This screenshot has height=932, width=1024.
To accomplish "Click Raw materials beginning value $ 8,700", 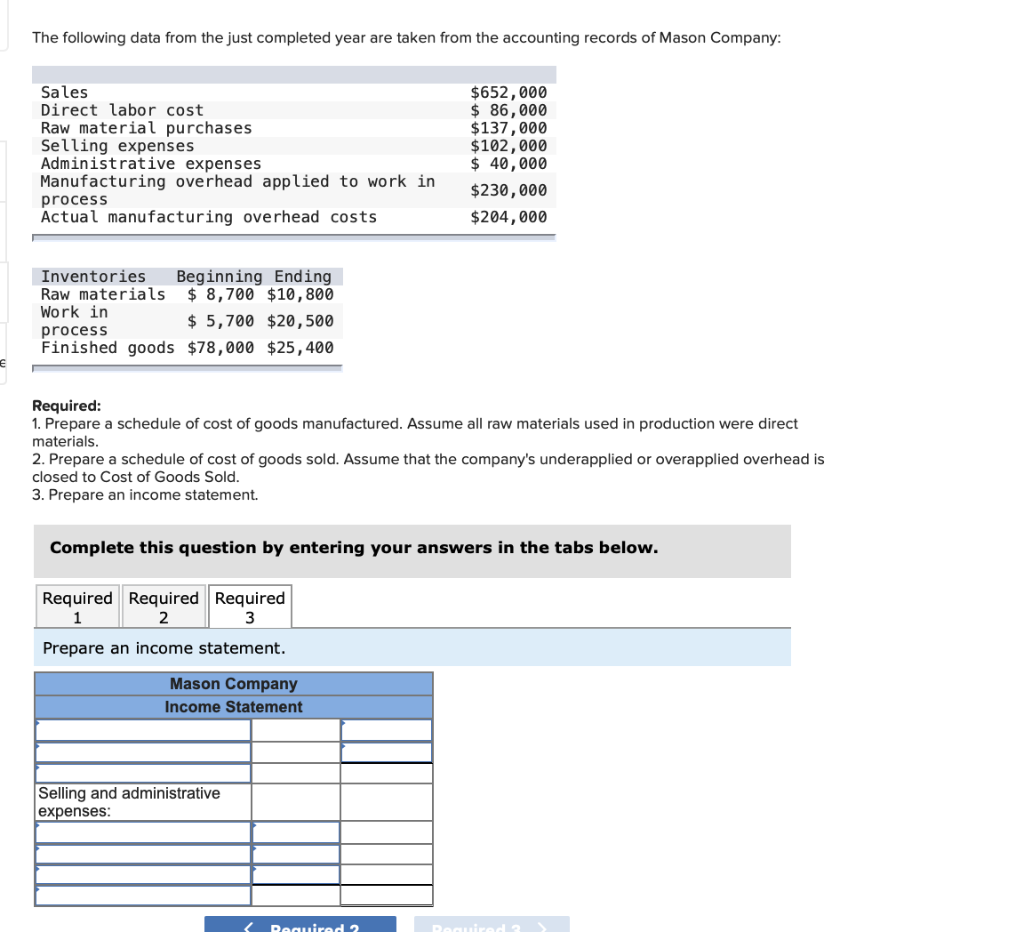I will coord(221,295).
